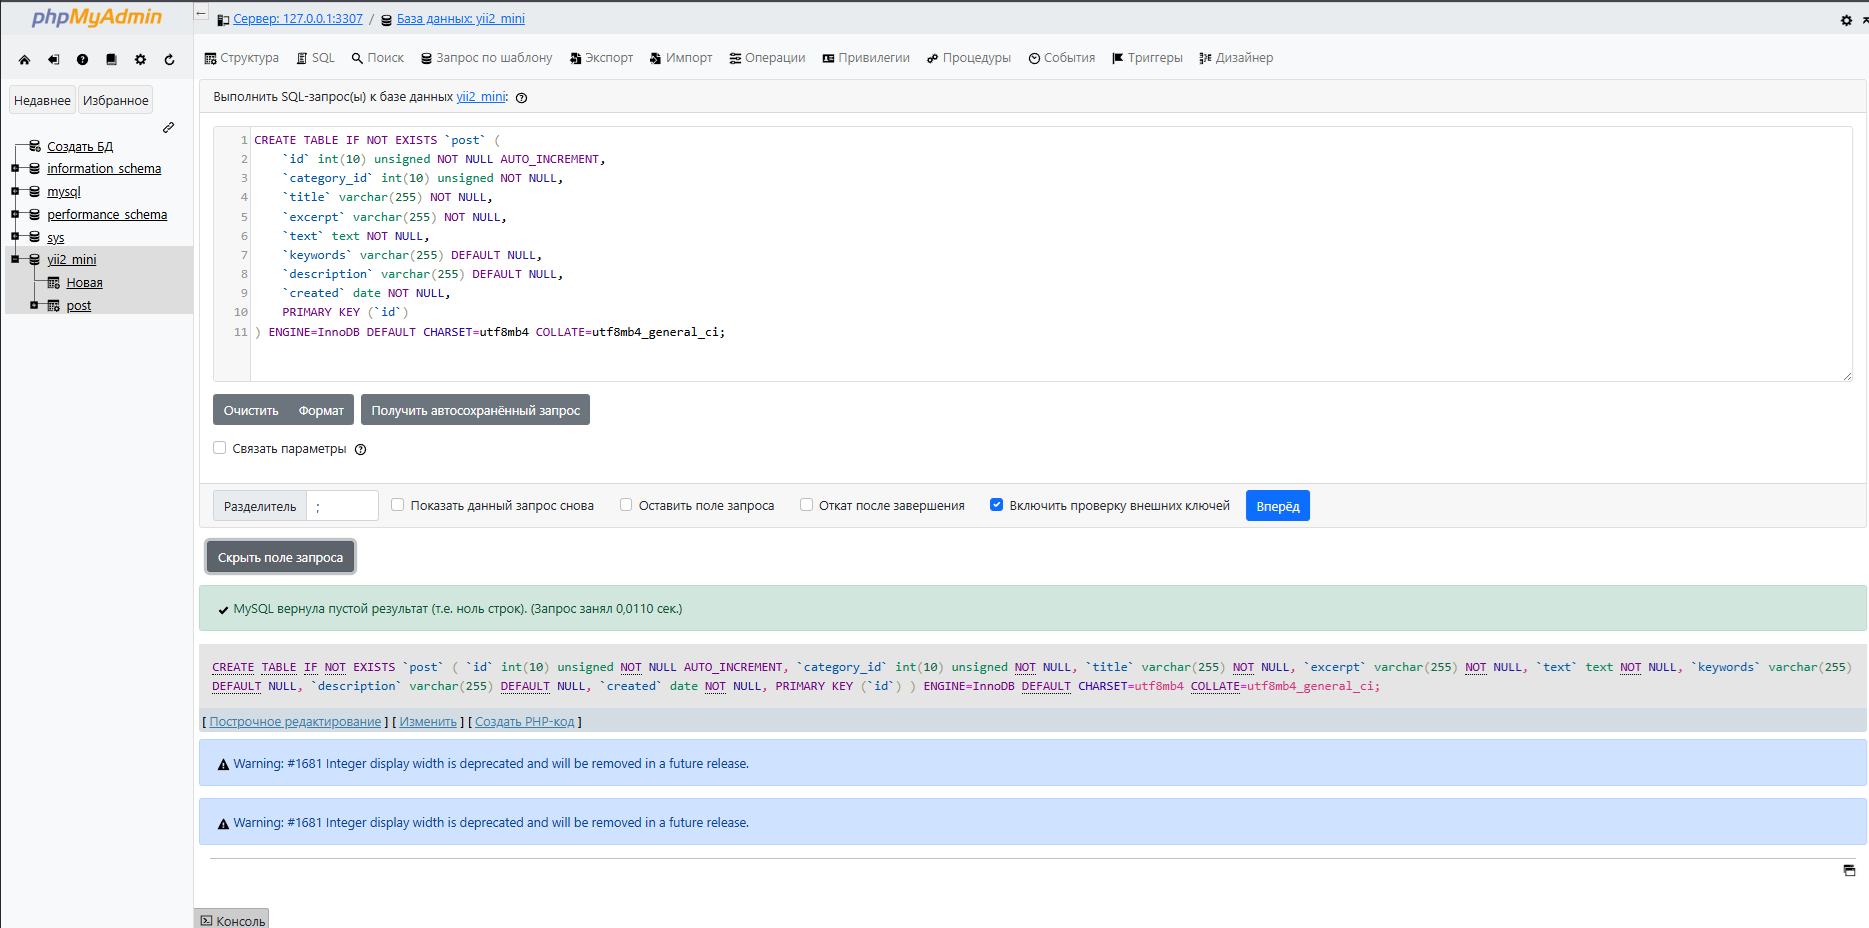
Task: Expand the sys database node
Action: (15, 237)
